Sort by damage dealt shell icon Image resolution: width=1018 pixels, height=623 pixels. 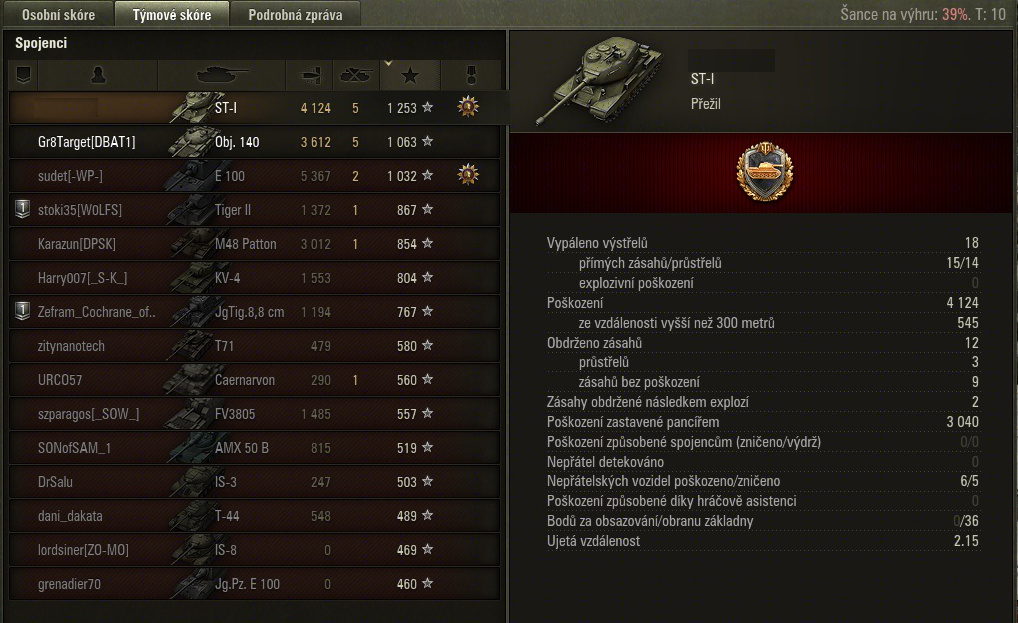(310, 75)
